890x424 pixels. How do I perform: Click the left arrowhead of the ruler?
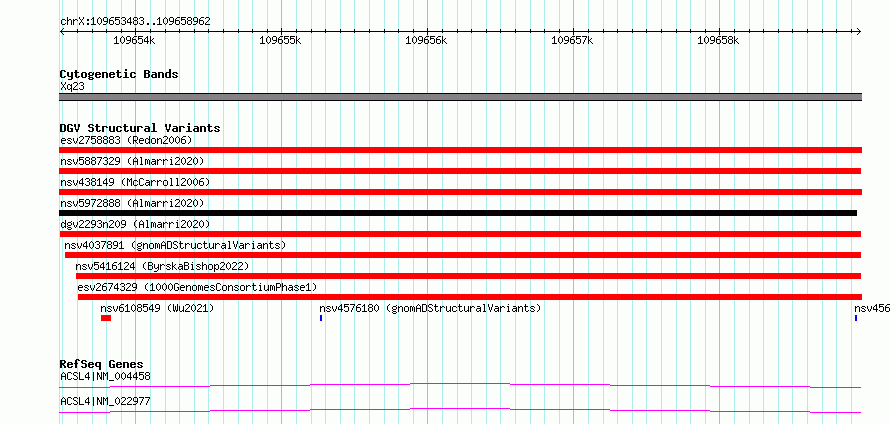coord(62,32)
